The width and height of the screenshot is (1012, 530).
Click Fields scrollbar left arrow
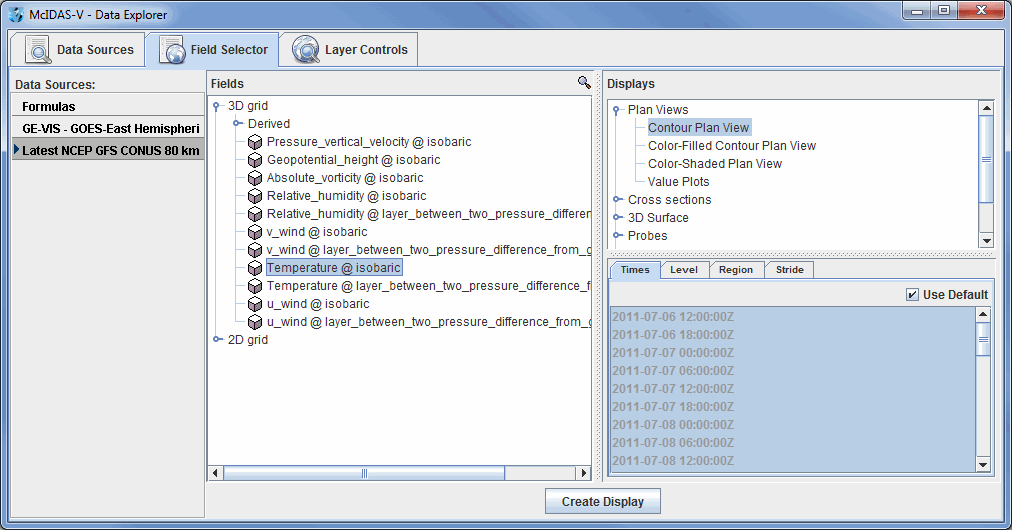215,473
